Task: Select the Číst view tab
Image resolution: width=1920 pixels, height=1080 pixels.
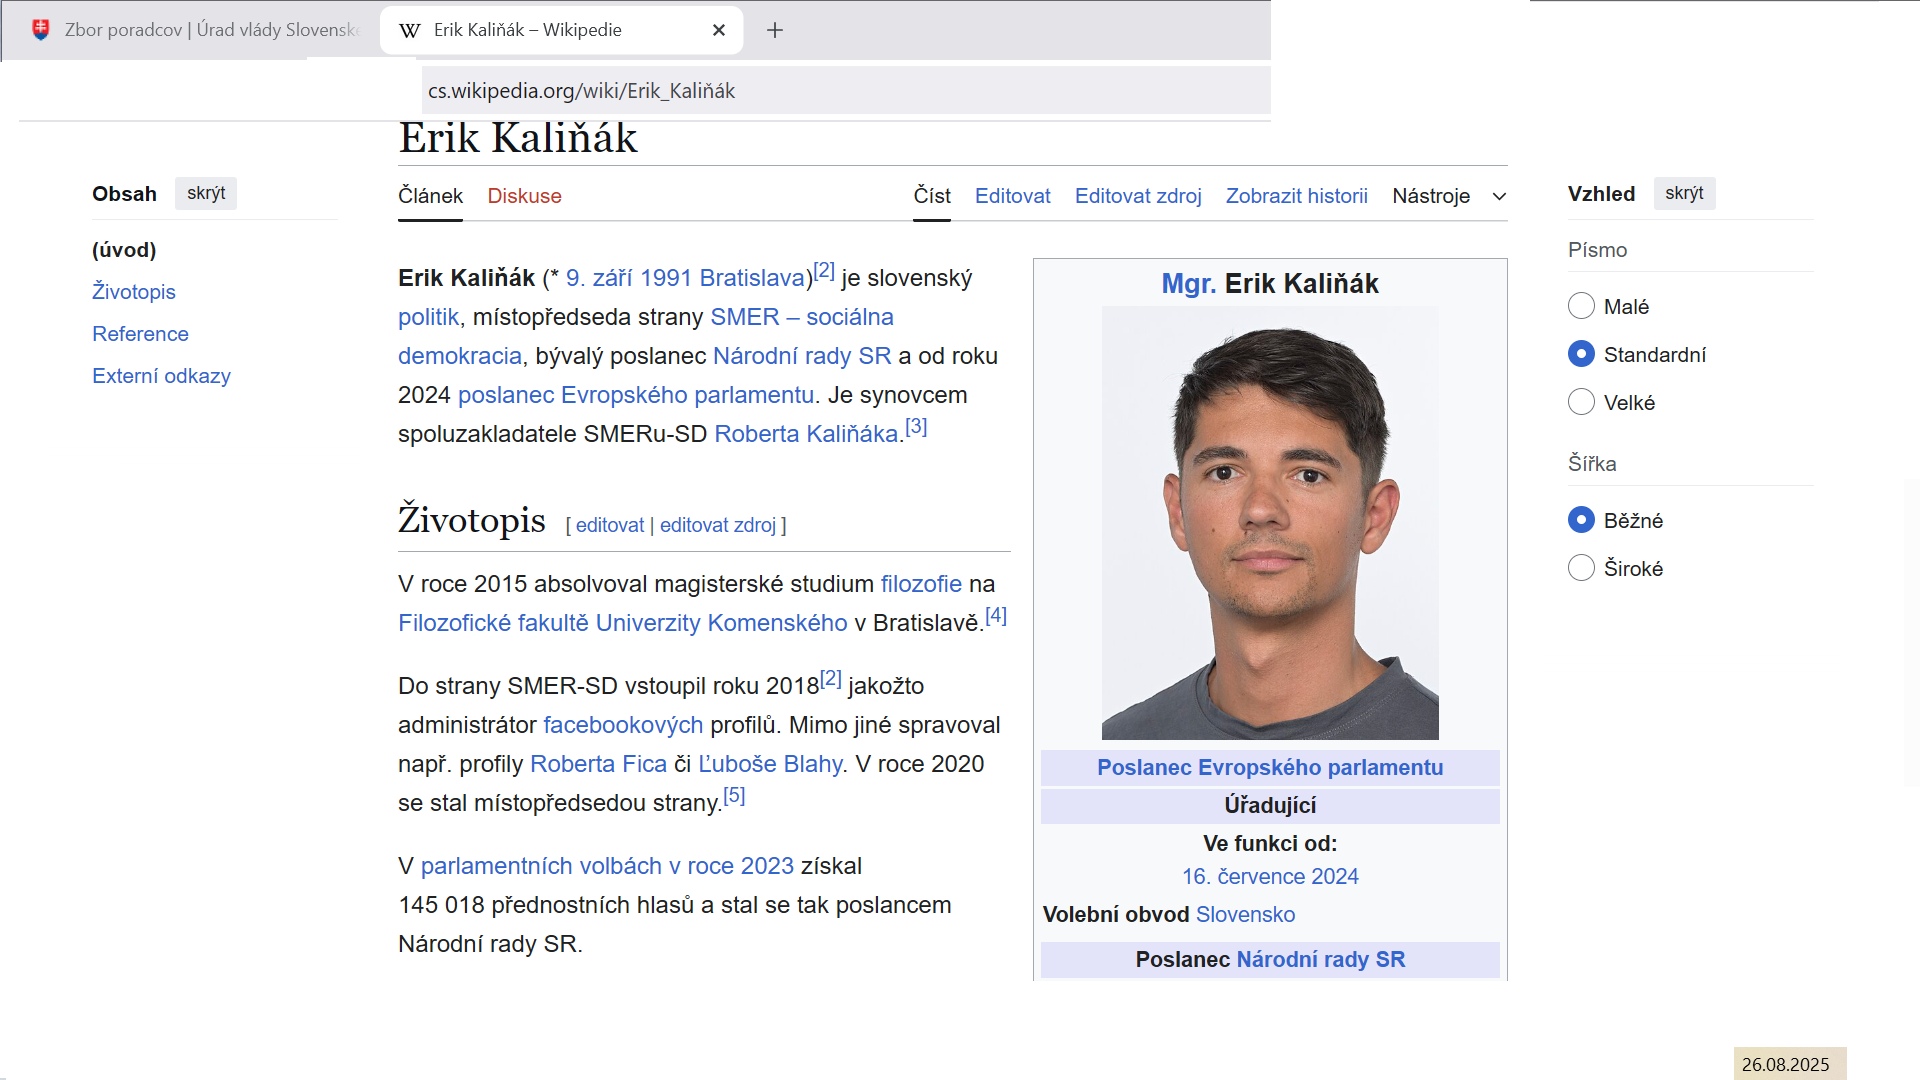Action: [x=932, y=196]
